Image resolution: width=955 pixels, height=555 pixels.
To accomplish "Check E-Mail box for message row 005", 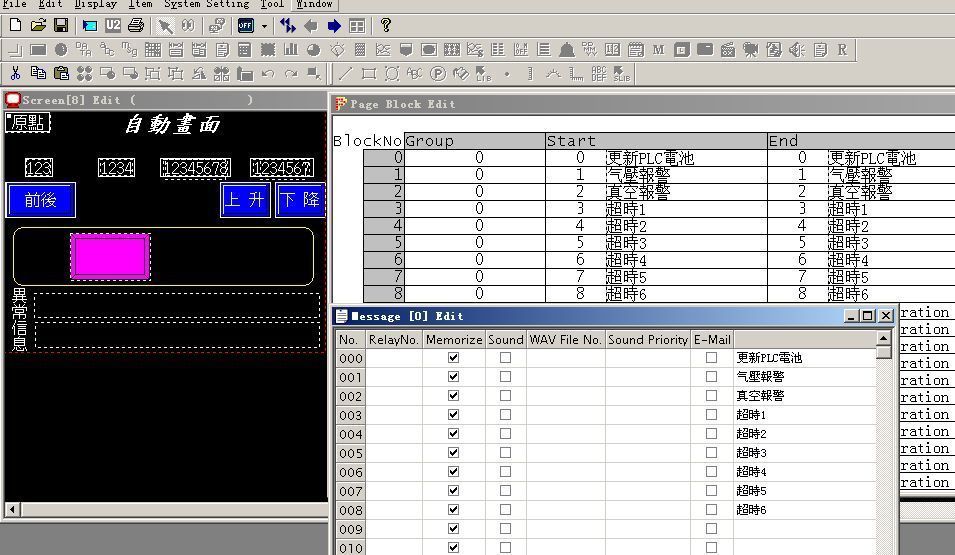I will point(711,453).
